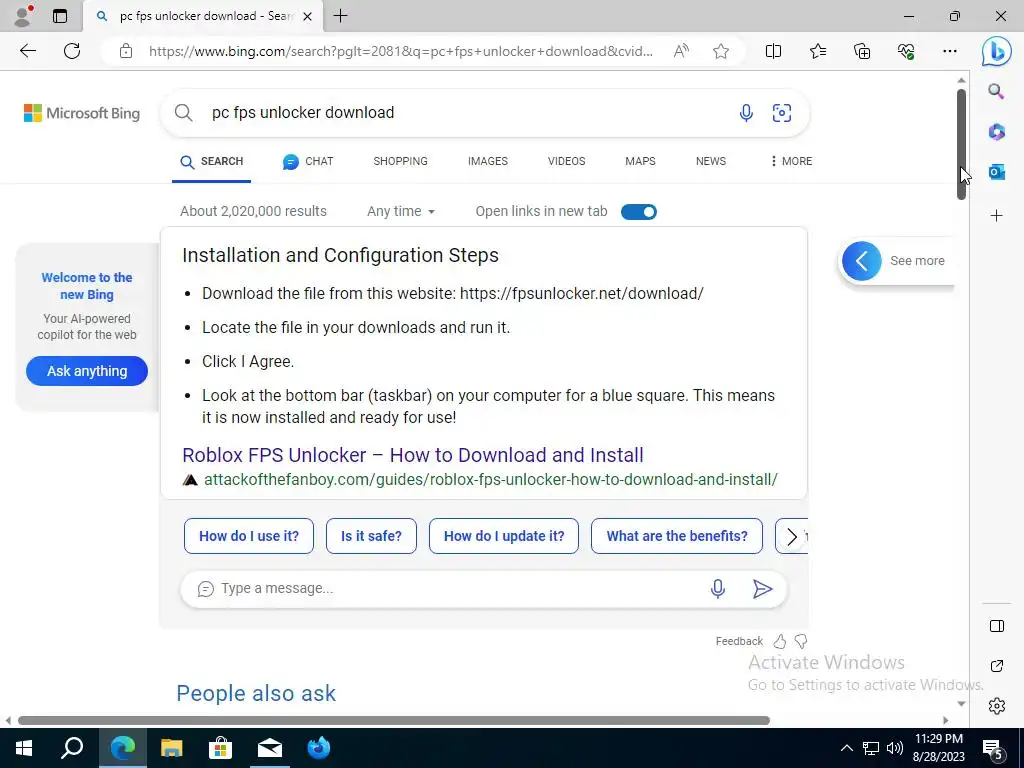Open the attackofthefanboy.com URL link
Image resolution: width=1024 pixels, height=768 pixels.
[490, 480]
